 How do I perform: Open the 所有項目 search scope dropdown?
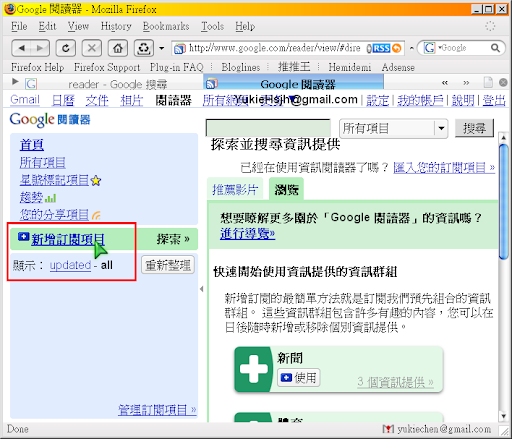[394, 128]
